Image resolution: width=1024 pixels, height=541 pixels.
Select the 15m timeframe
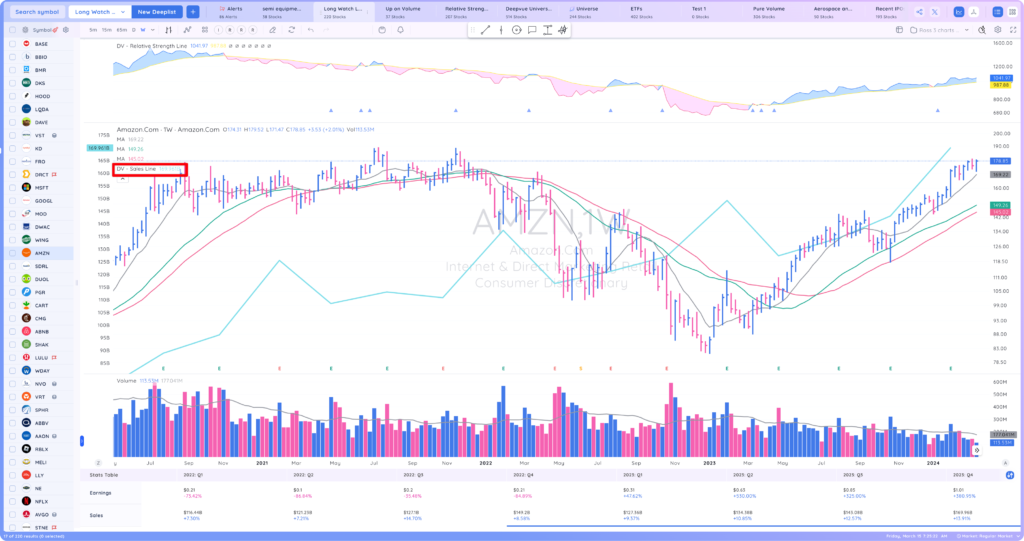[x=106, y=30]
